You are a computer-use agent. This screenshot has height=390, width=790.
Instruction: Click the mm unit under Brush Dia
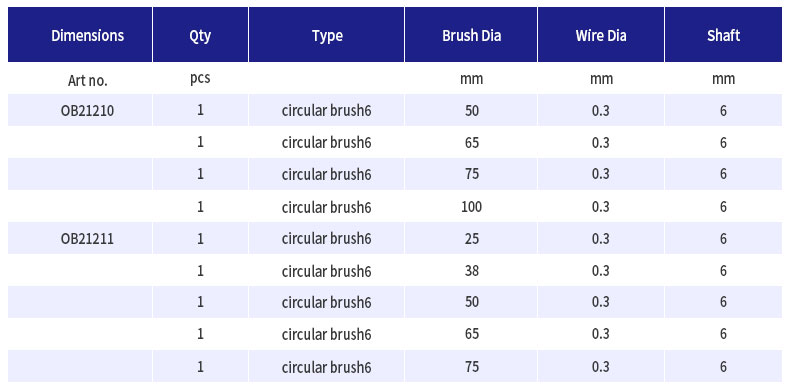(x=471, y=79)
